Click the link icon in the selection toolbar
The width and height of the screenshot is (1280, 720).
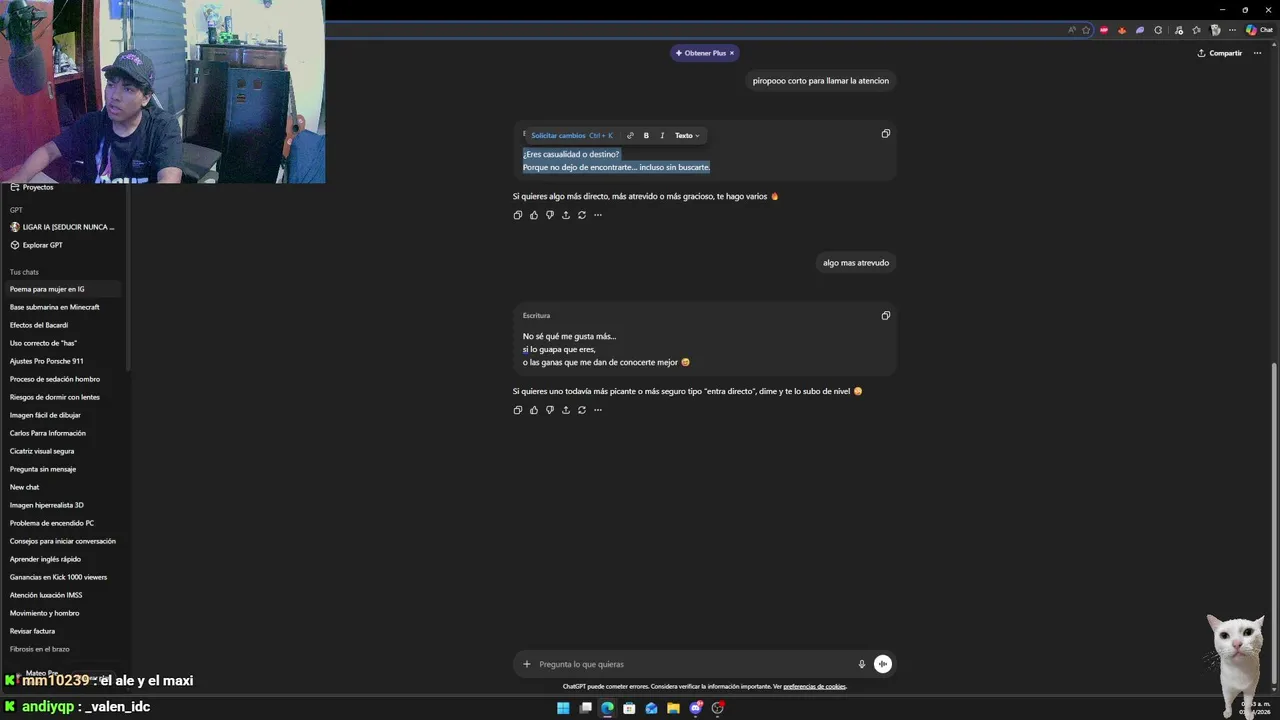click(630, 136)
